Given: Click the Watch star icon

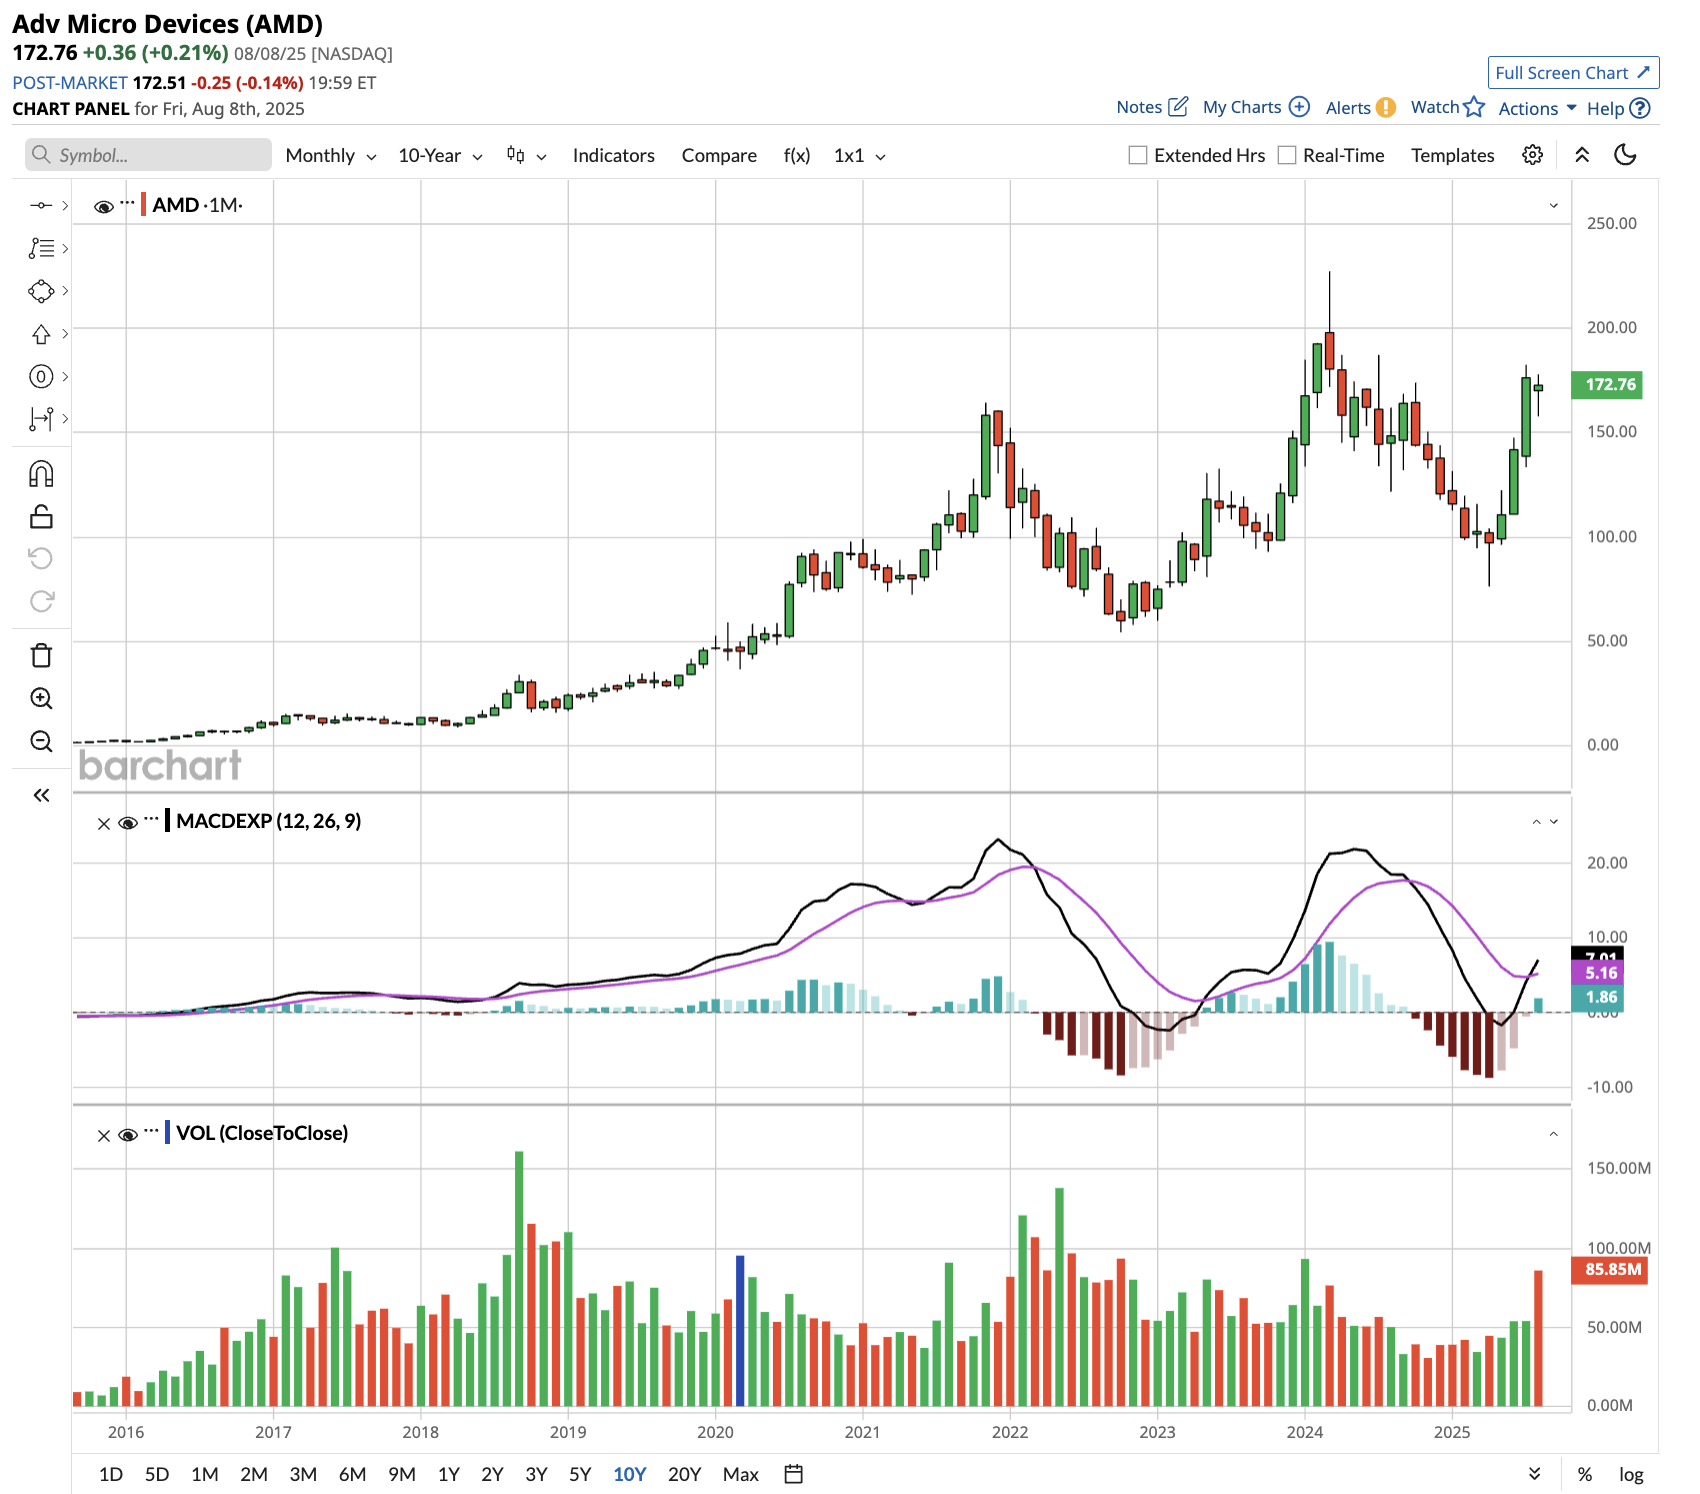Looking at the screenshot, I should pyautogui.click(x=1474, y=107).
